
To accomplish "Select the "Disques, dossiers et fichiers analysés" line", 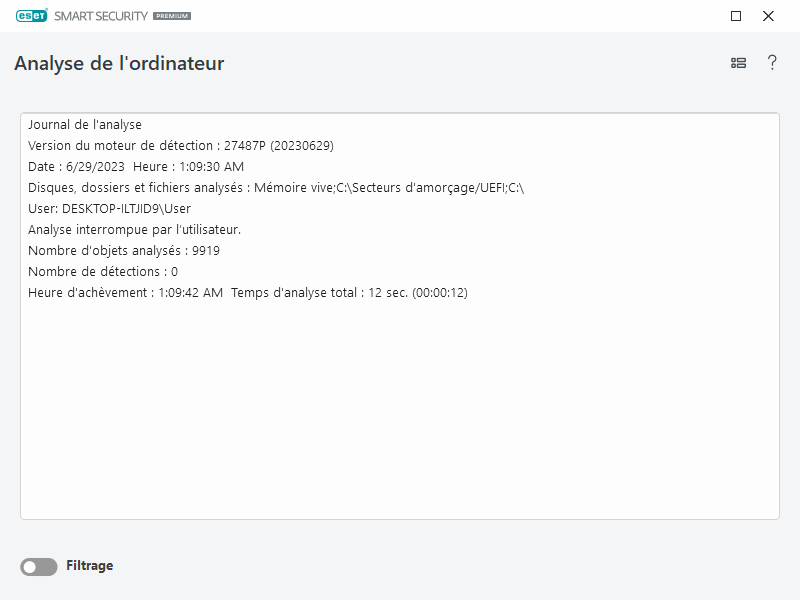I will [276, 188].
